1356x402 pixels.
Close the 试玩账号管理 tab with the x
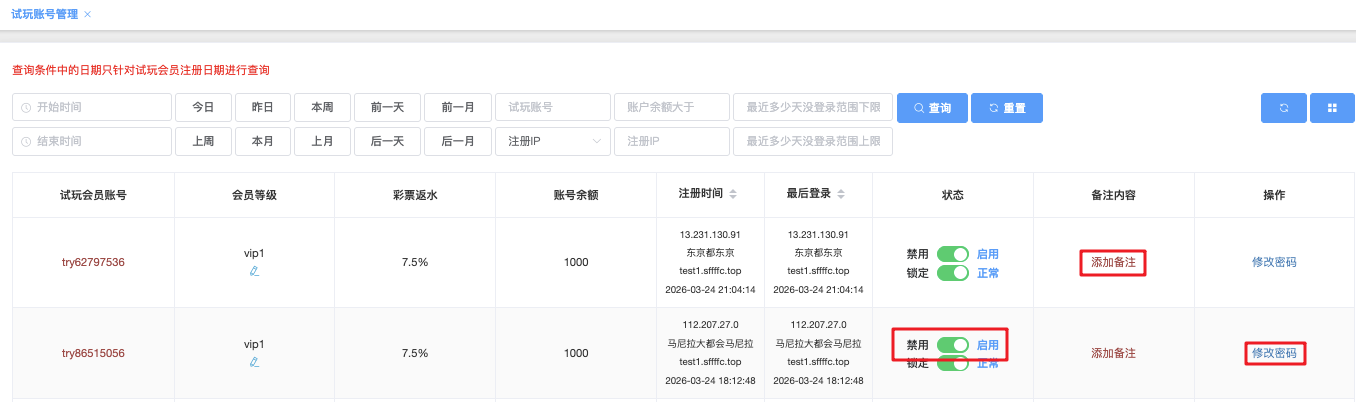pos(88,14)
